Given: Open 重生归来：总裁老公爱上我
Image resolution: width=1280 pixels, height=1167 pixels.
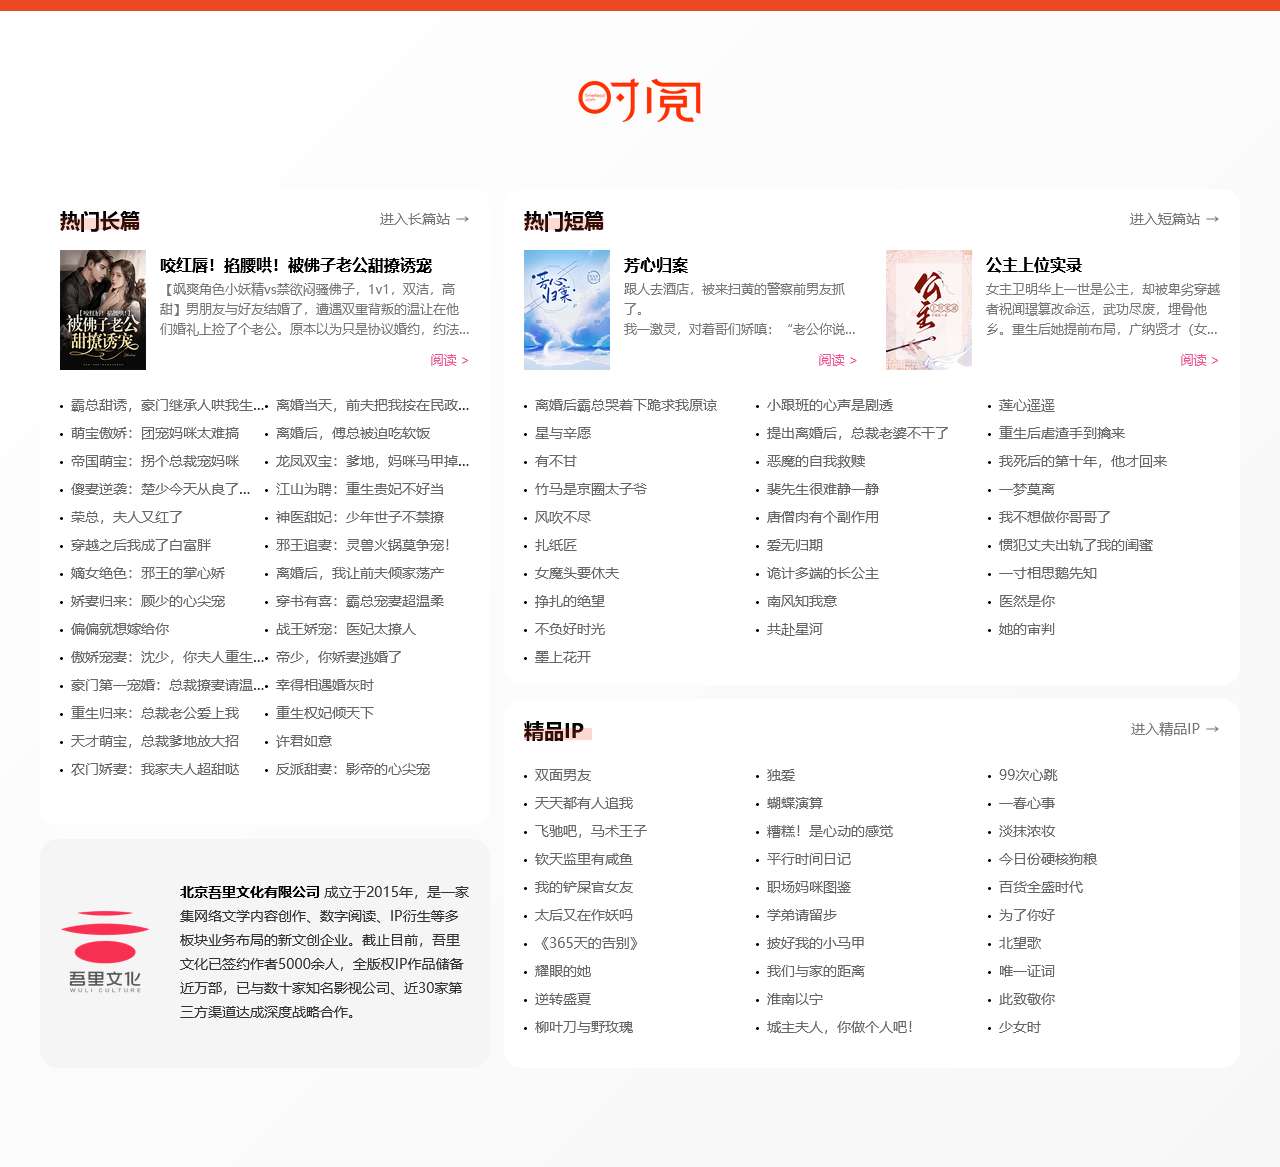Looking at the screenshot, I should coord(155,713).
